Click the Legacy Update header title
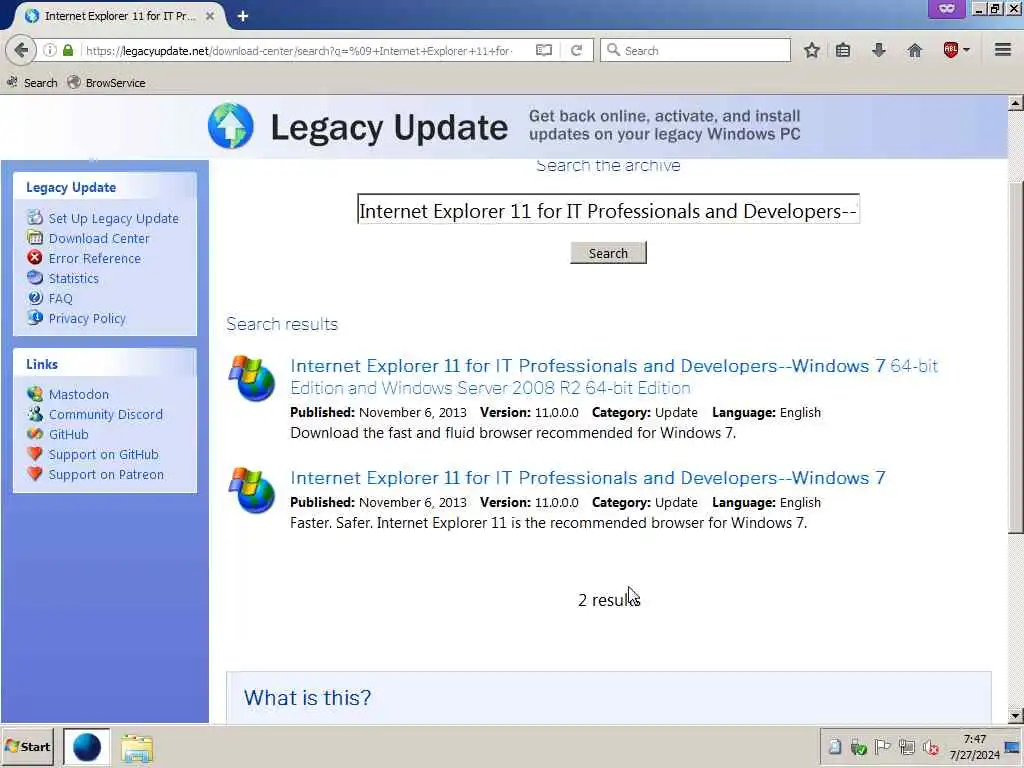Image resolution: width=1024 pixels, height=768 pixels. pos(389,127)
